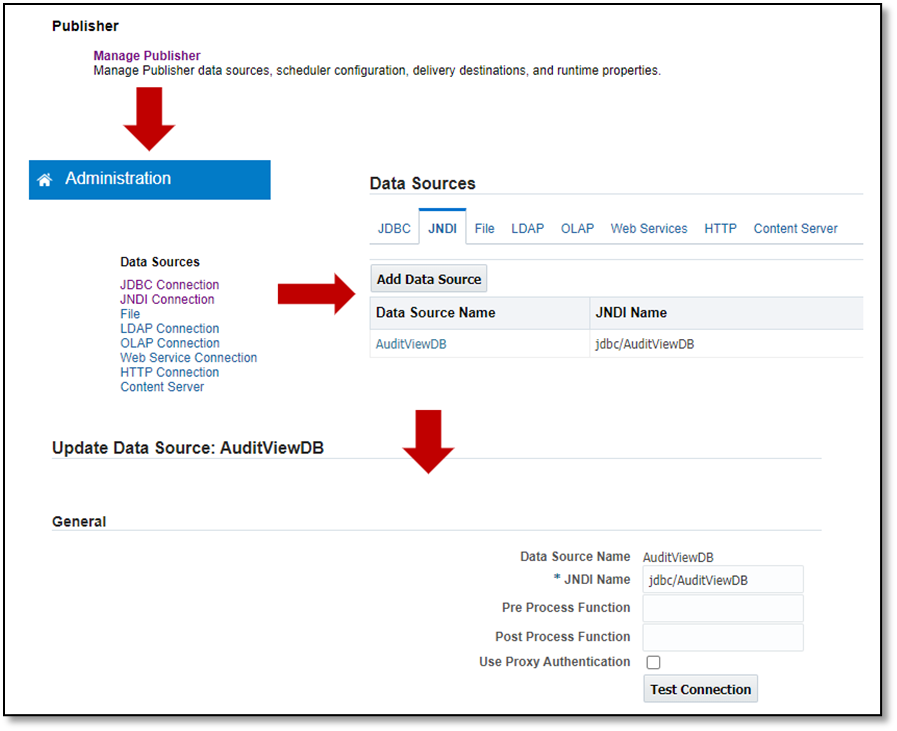Click the Post Process Function field
This screenshot has width=897, height=731.
click(x=723, y=637)
